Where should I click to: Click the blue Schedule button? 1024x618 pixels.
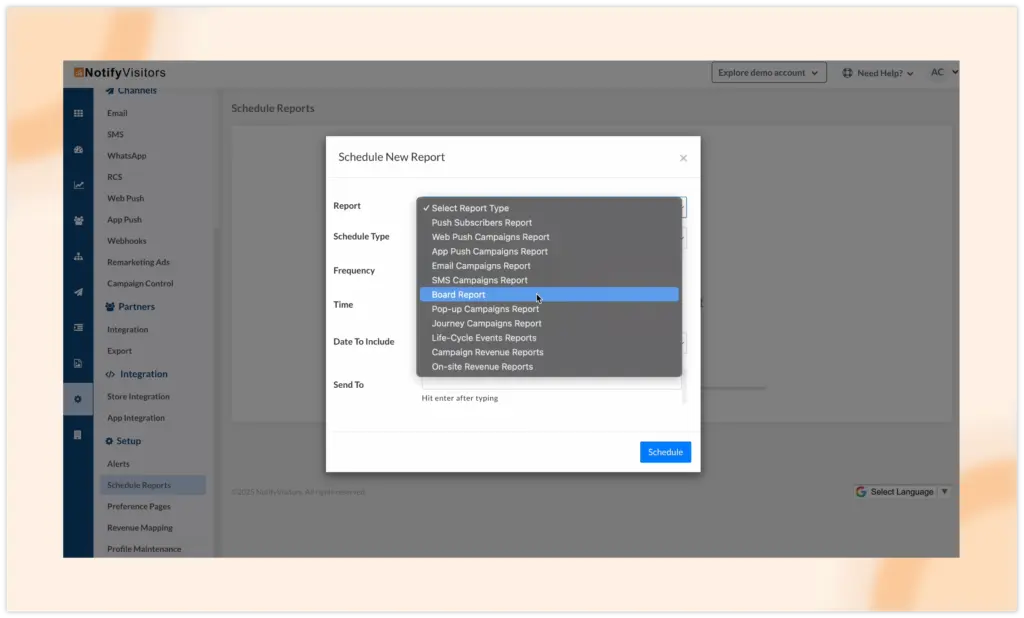pos(665,452)
